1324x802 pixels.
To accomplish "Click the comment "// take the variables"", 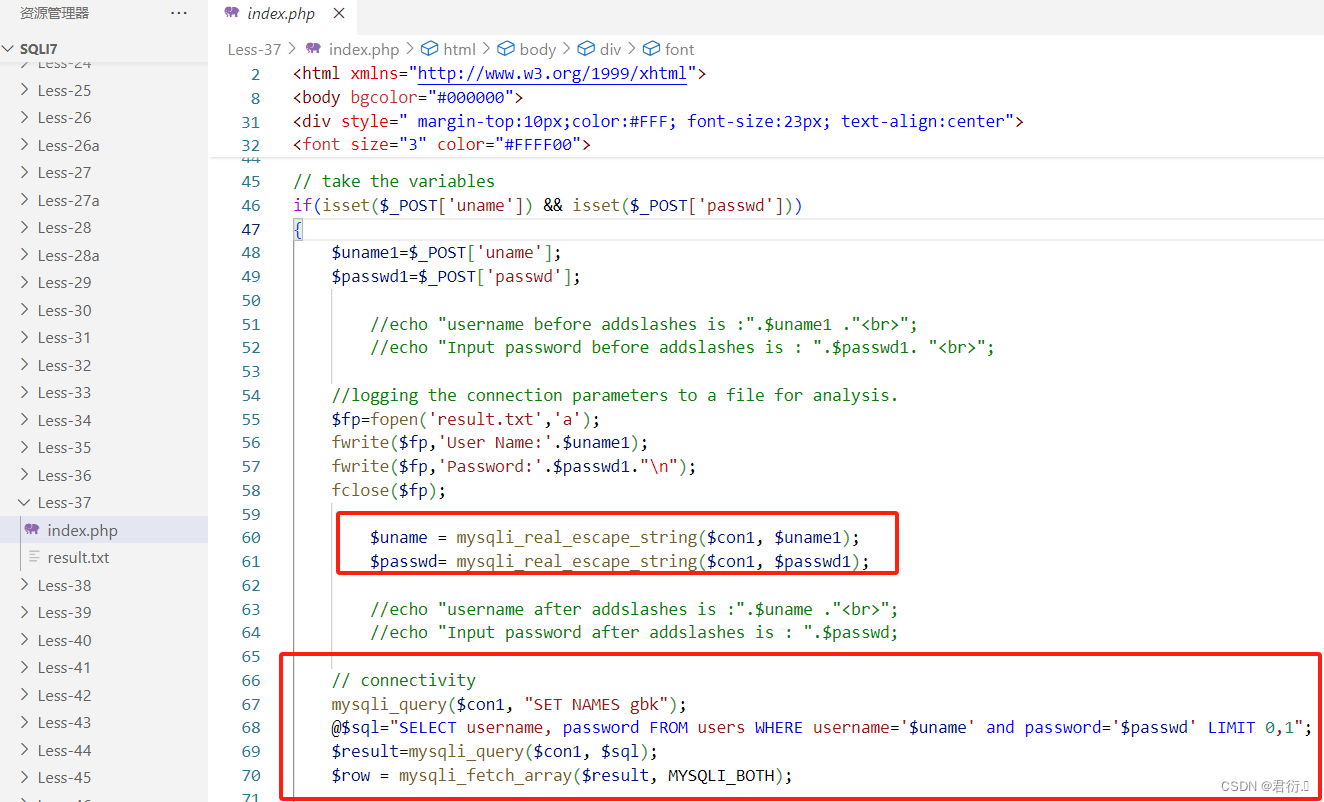I will tap(394, 181).
